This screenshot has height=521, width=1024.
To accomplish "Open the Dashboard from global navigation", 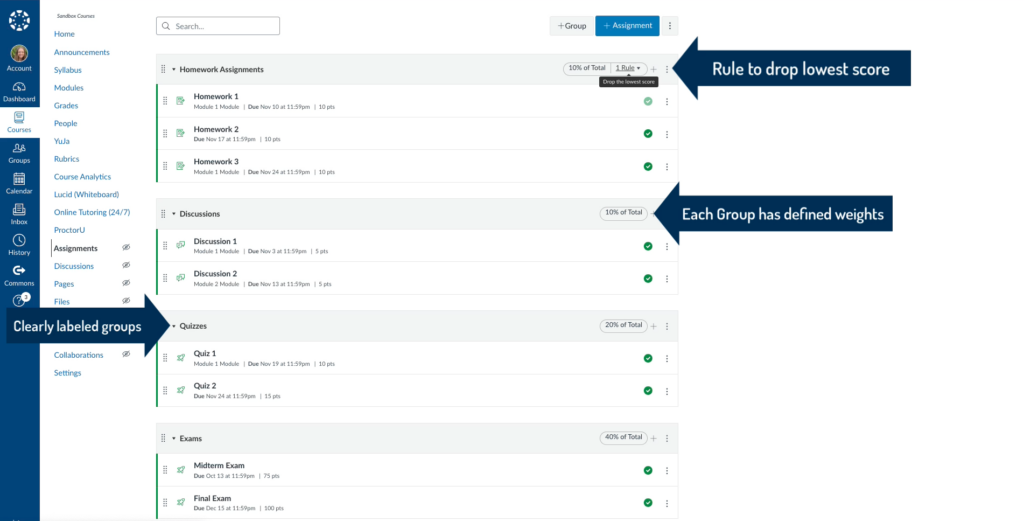I will 19,91.
